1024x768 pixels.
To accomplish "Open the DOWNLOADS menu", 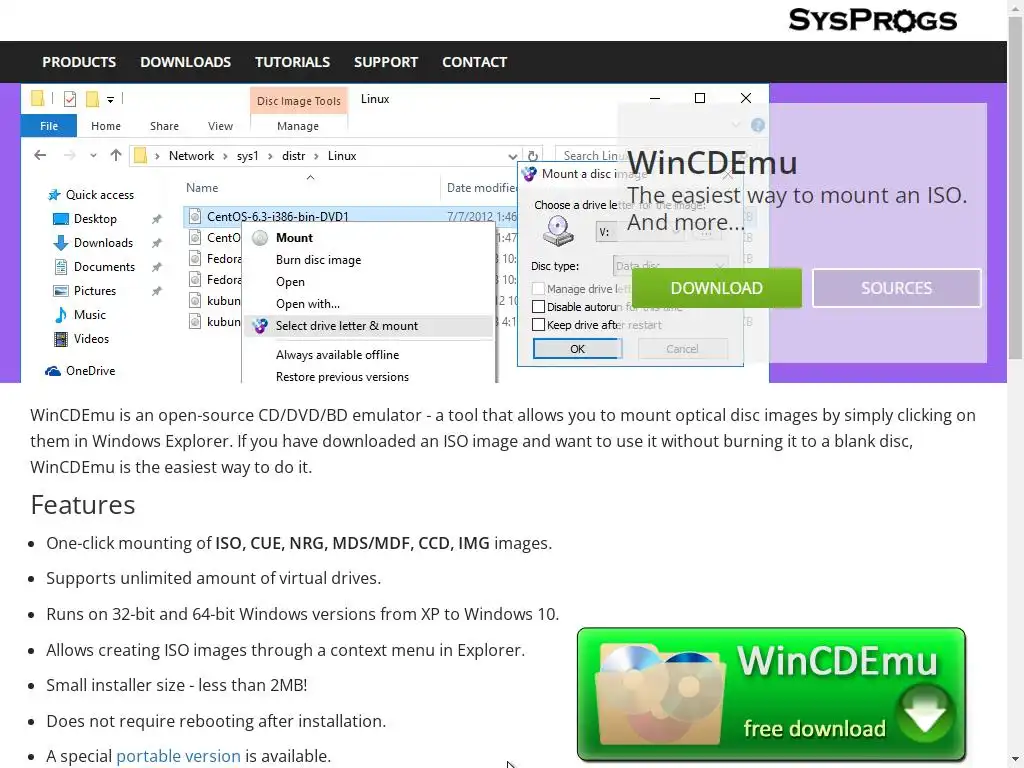I will 185,62.
